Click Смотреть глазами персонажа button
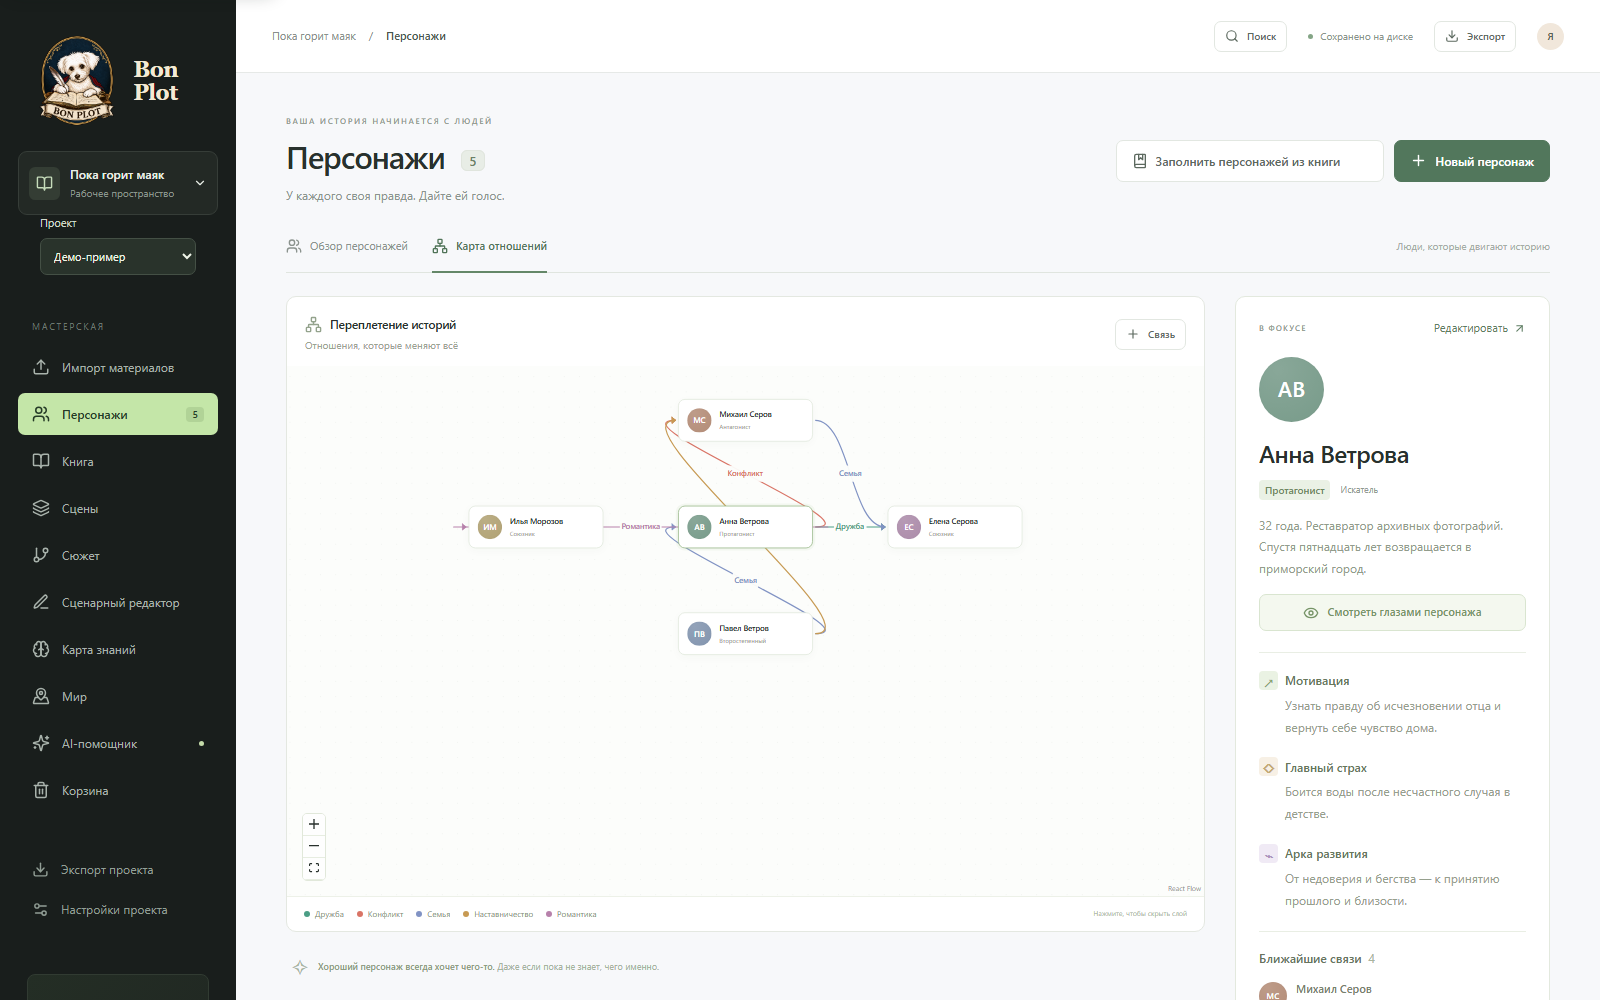Viewport: 1600px width, 1000px height. [x=1392, y=612]
